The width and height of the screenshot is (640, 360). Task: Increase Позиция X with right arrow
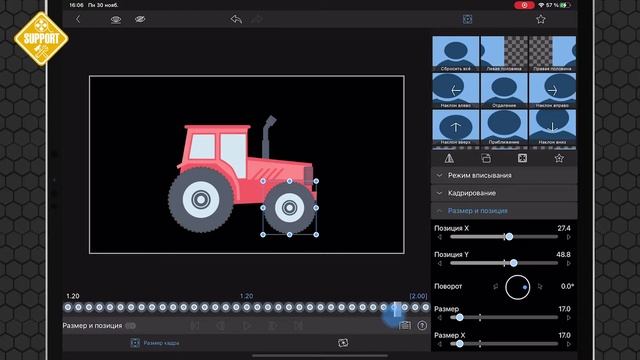tap(569, 237)
